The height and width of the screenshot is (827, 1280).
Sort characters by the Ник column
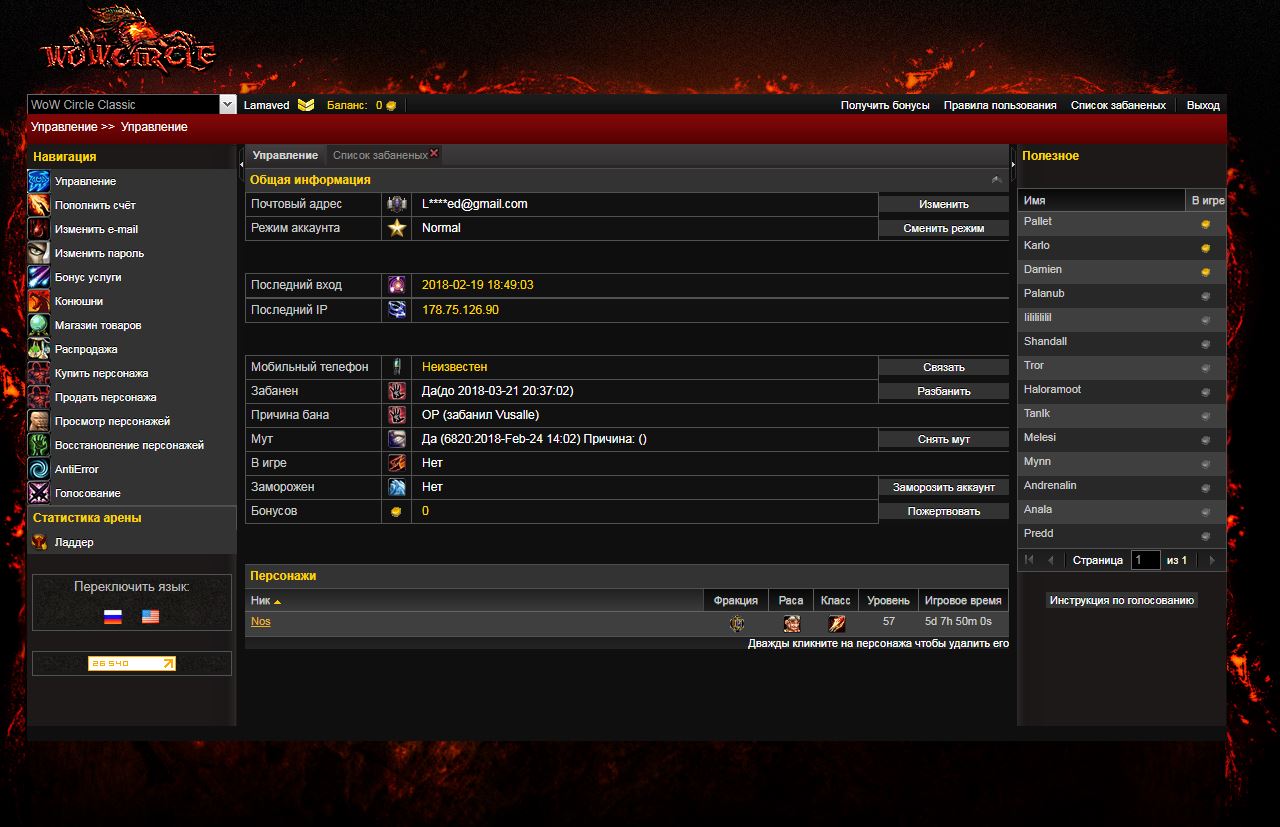click(x=265, y=601)
